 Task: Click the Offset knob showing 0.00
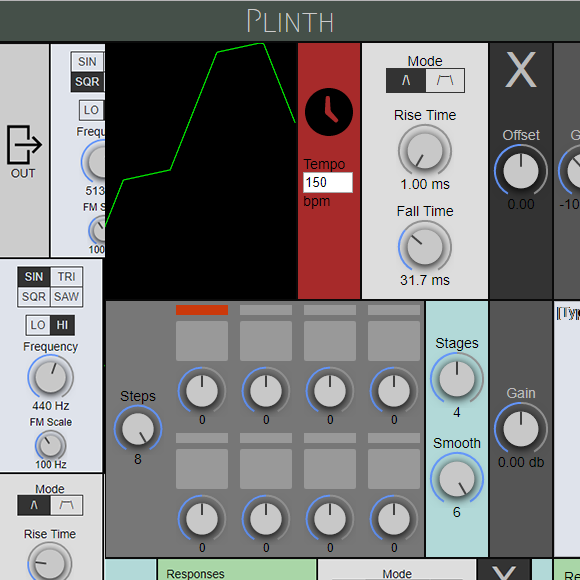click(x=521, y=171)
